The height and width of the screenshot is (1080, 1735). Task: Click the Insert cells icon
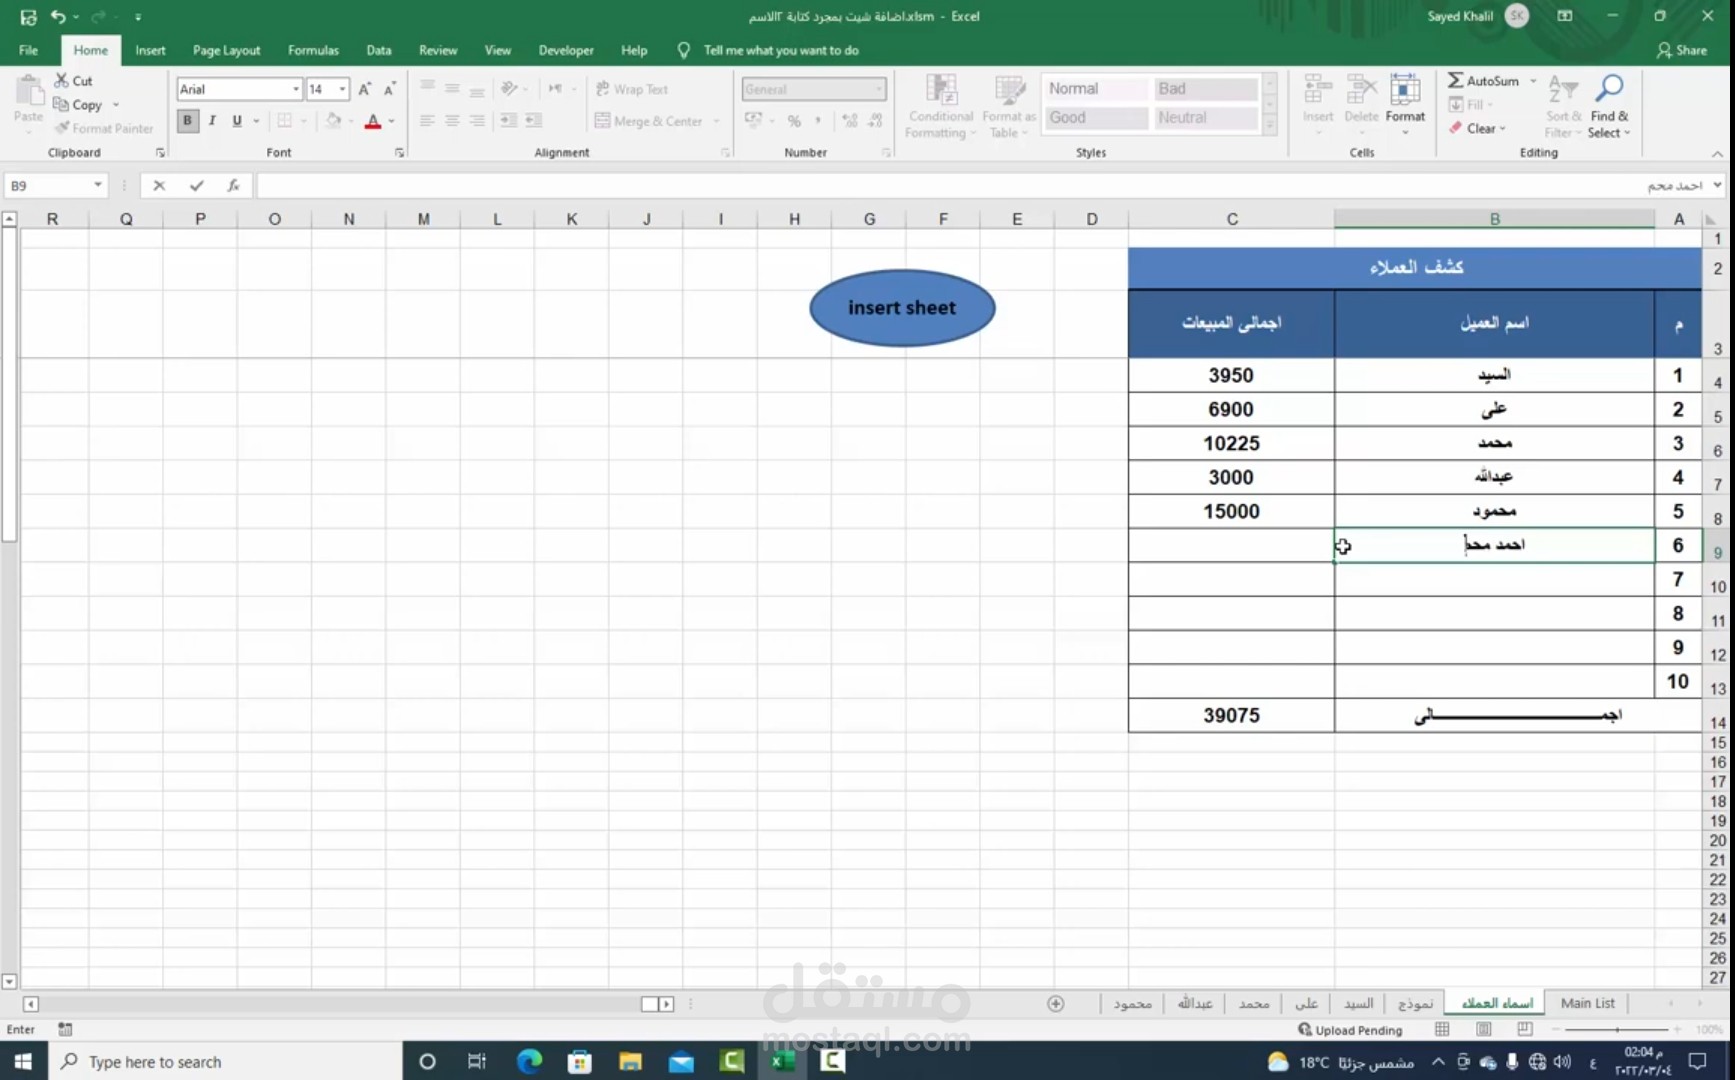pyautogui.click(x=1318, y=90)
